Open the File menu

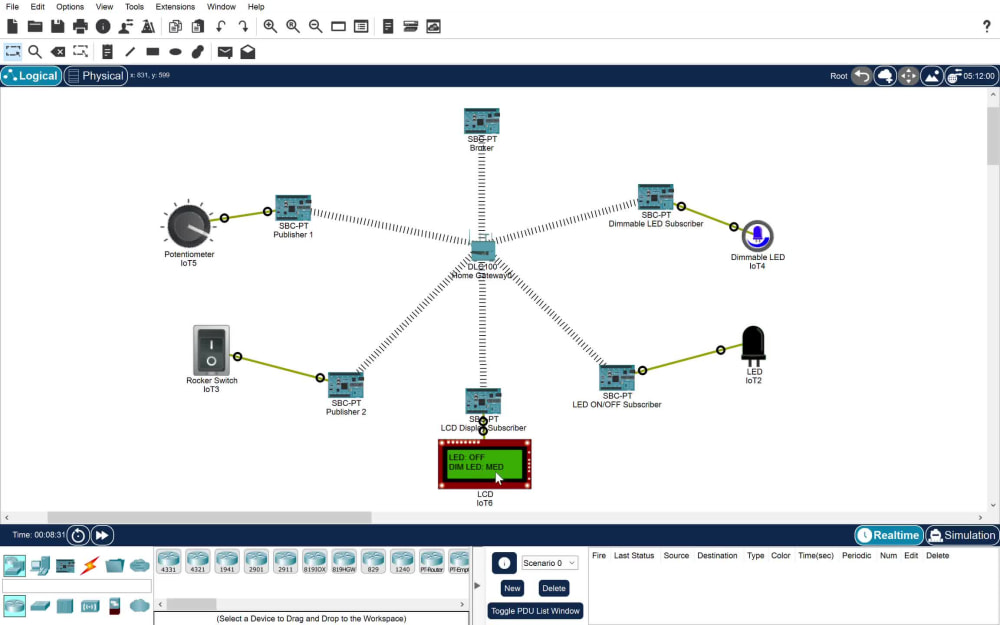point(12,6)
